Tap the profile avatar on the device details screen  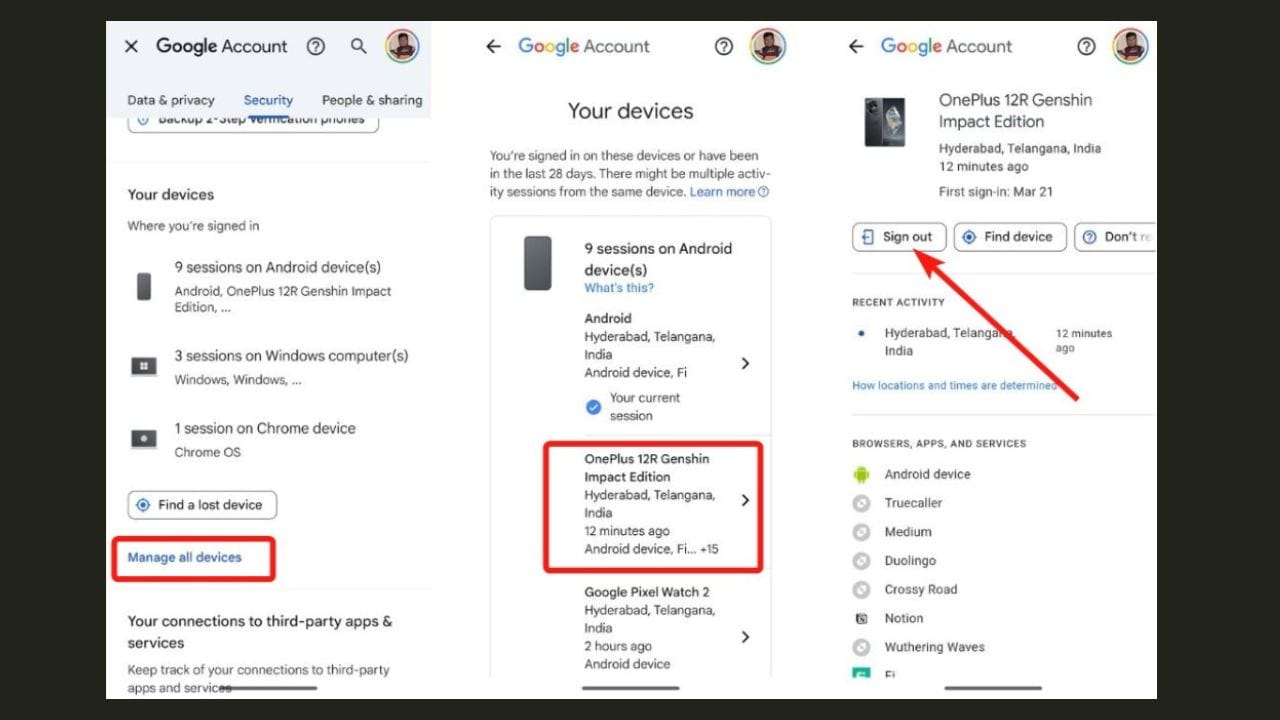point(1130,46)
